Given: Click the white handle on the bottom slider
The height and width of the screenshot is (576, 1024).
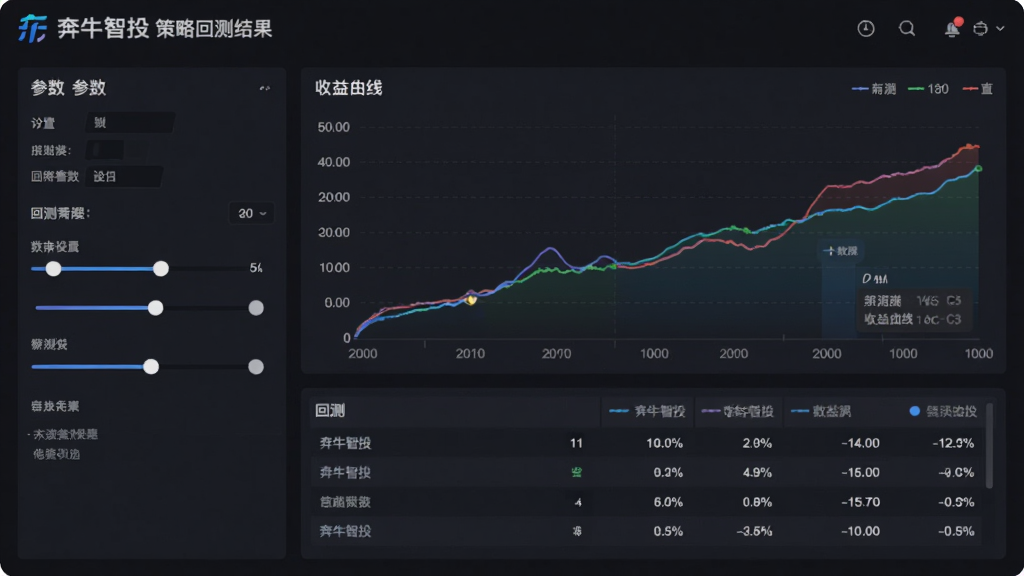Looking at the screenshot, I should pyautogui.click(x=151, y=366).
